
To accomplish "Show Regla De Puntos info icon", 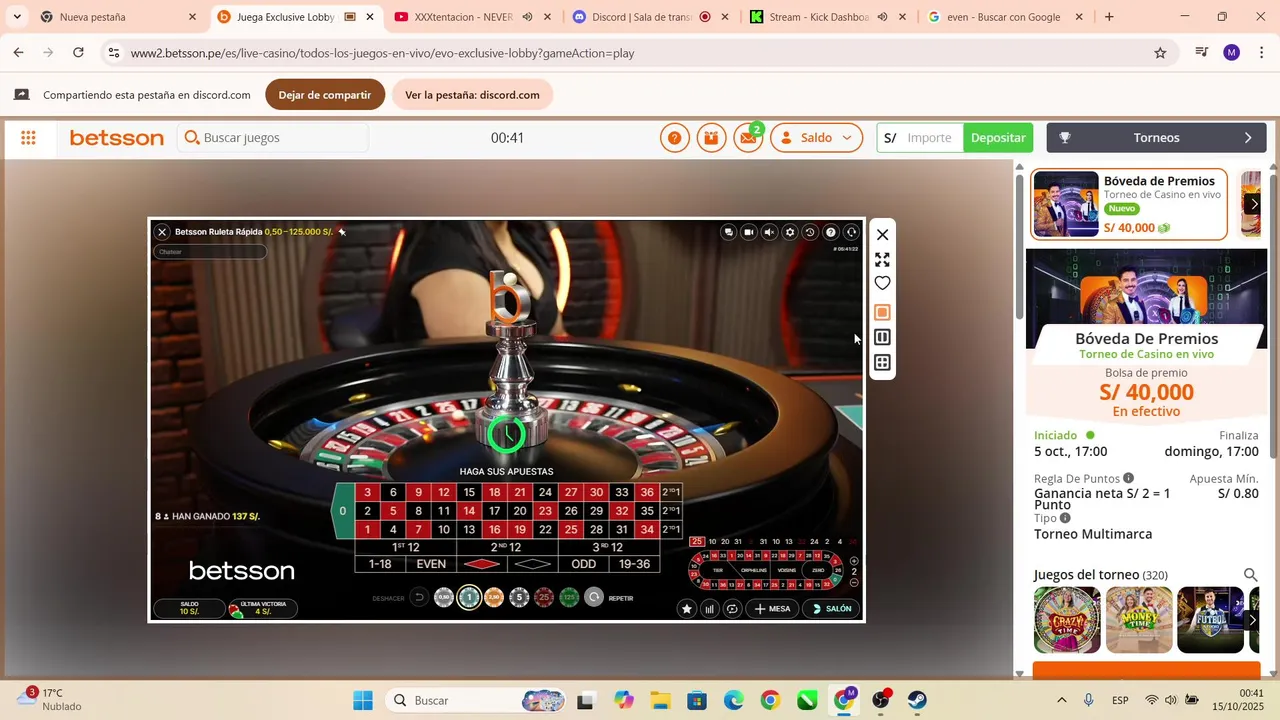I will coord(1128,478).
